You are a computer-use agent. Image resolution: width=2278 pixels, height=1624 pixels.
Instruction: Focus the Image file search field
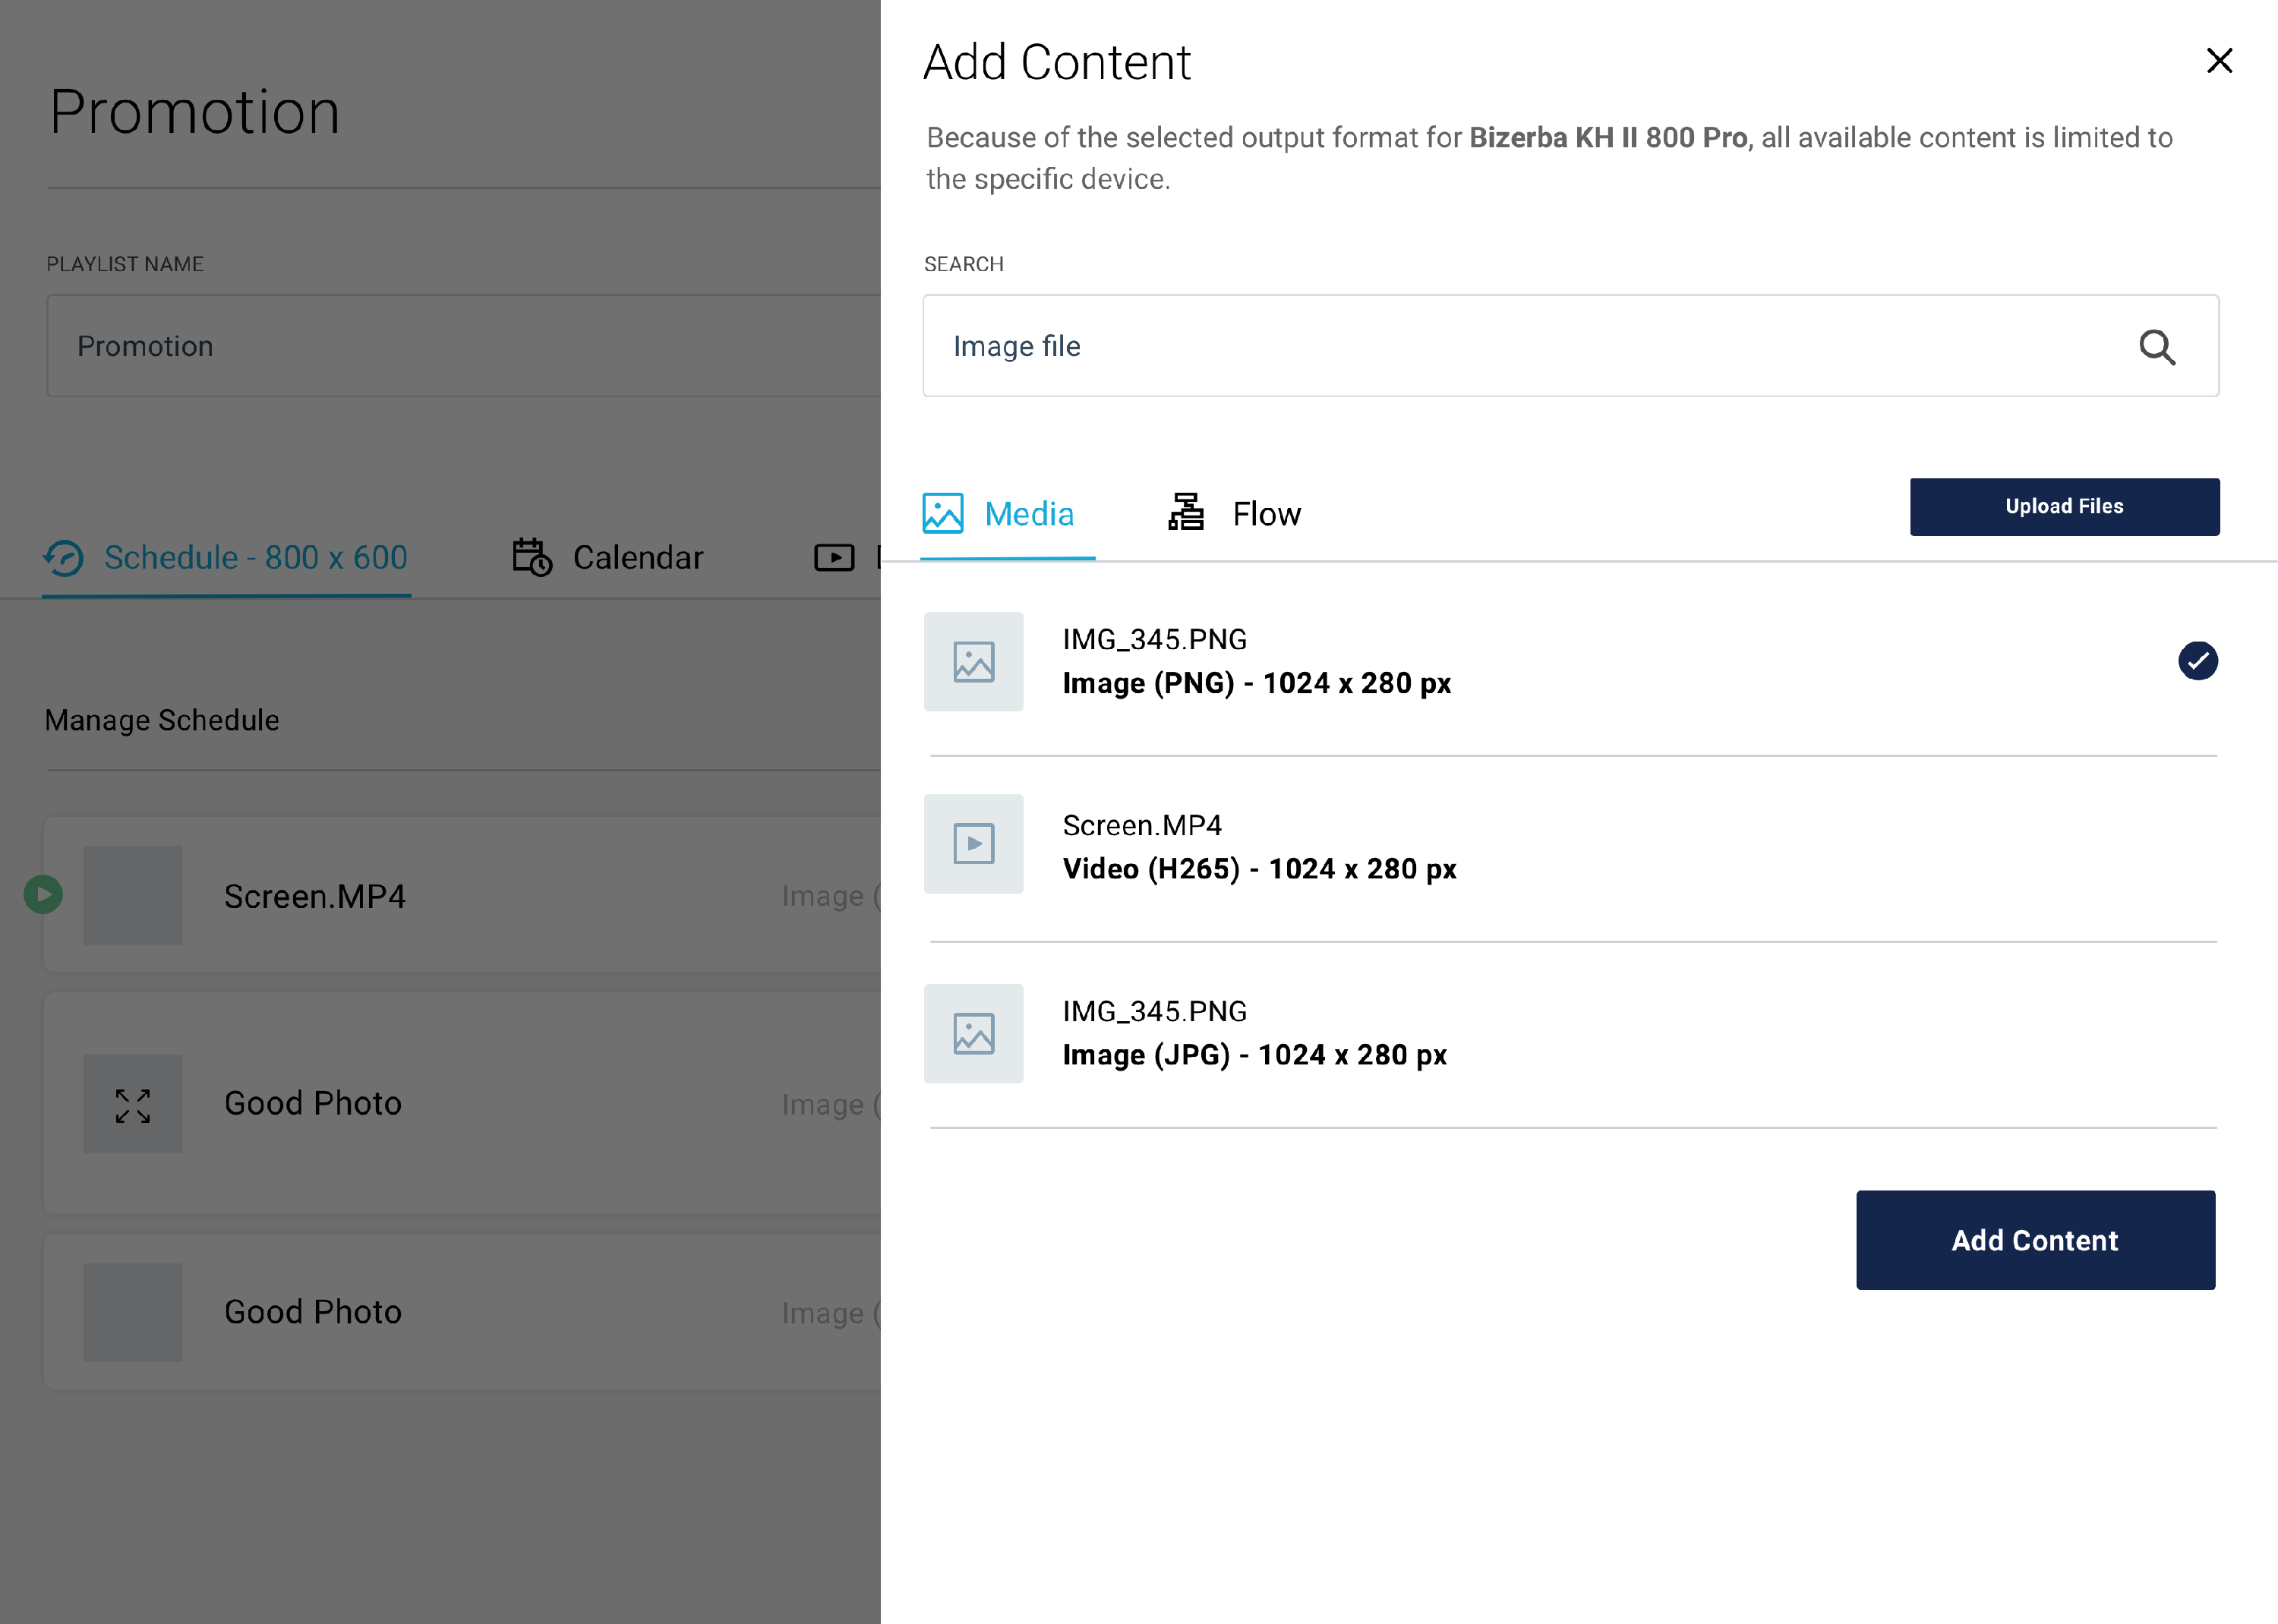pos(1570,346)
